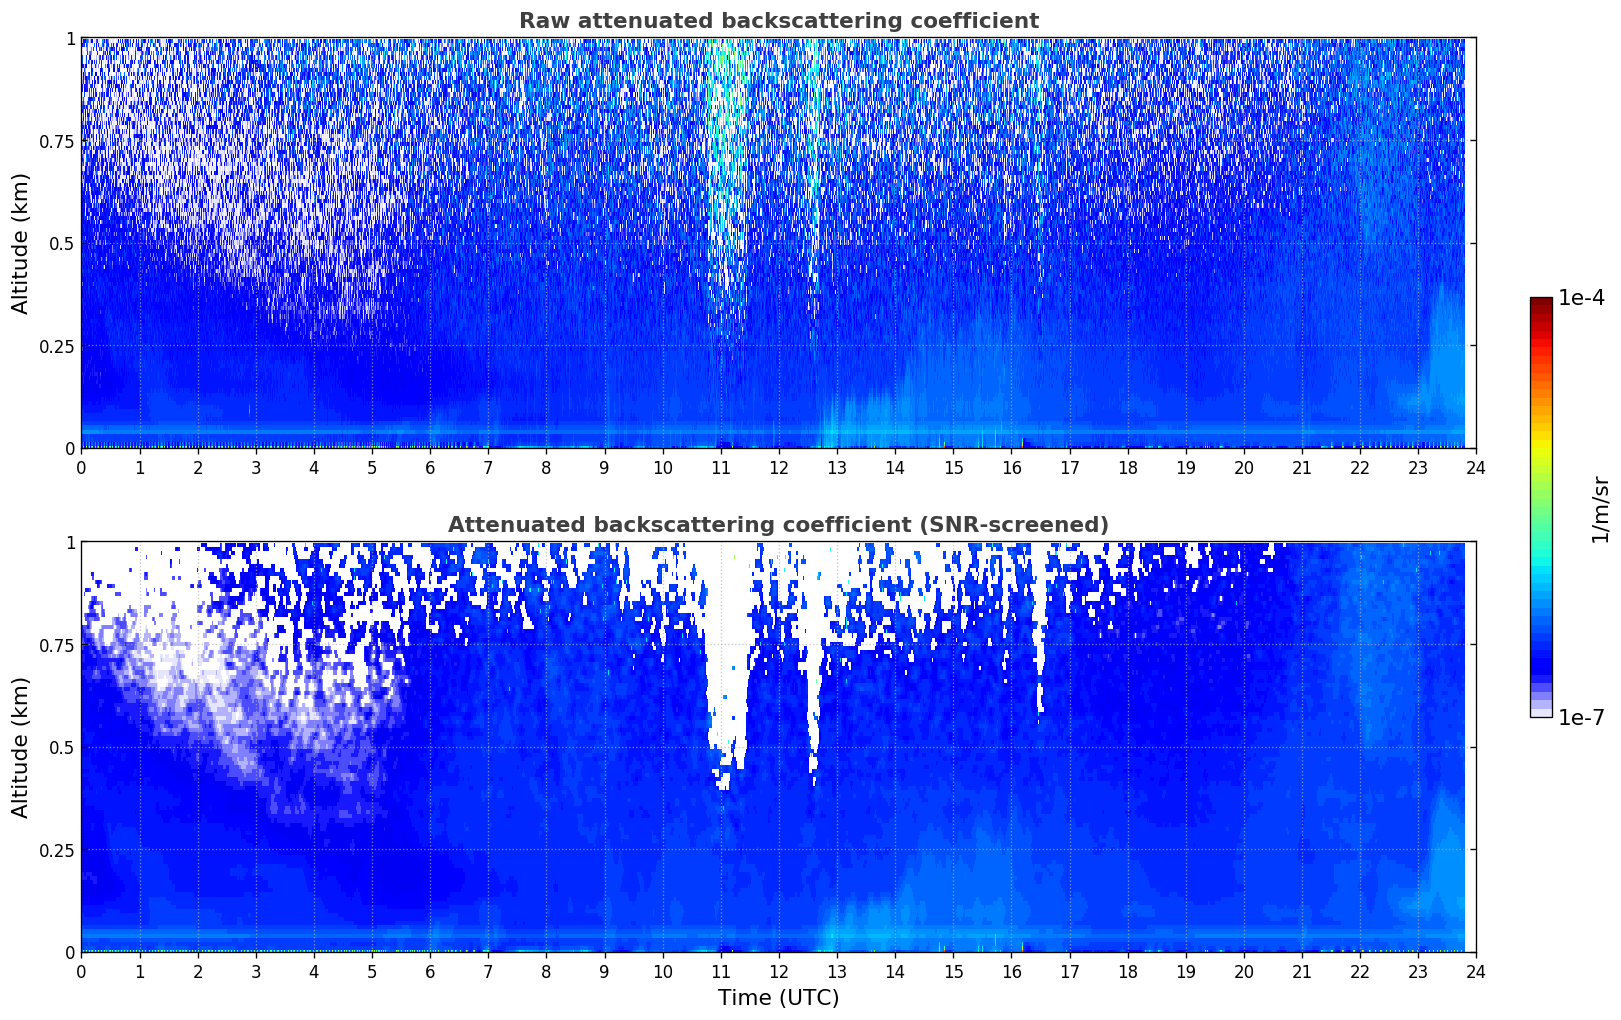Click altitude tick '0.75' of the Raw plot
Viewport: 1621px width, 1020px height.
pyautogui.click(x=57, y=141)
